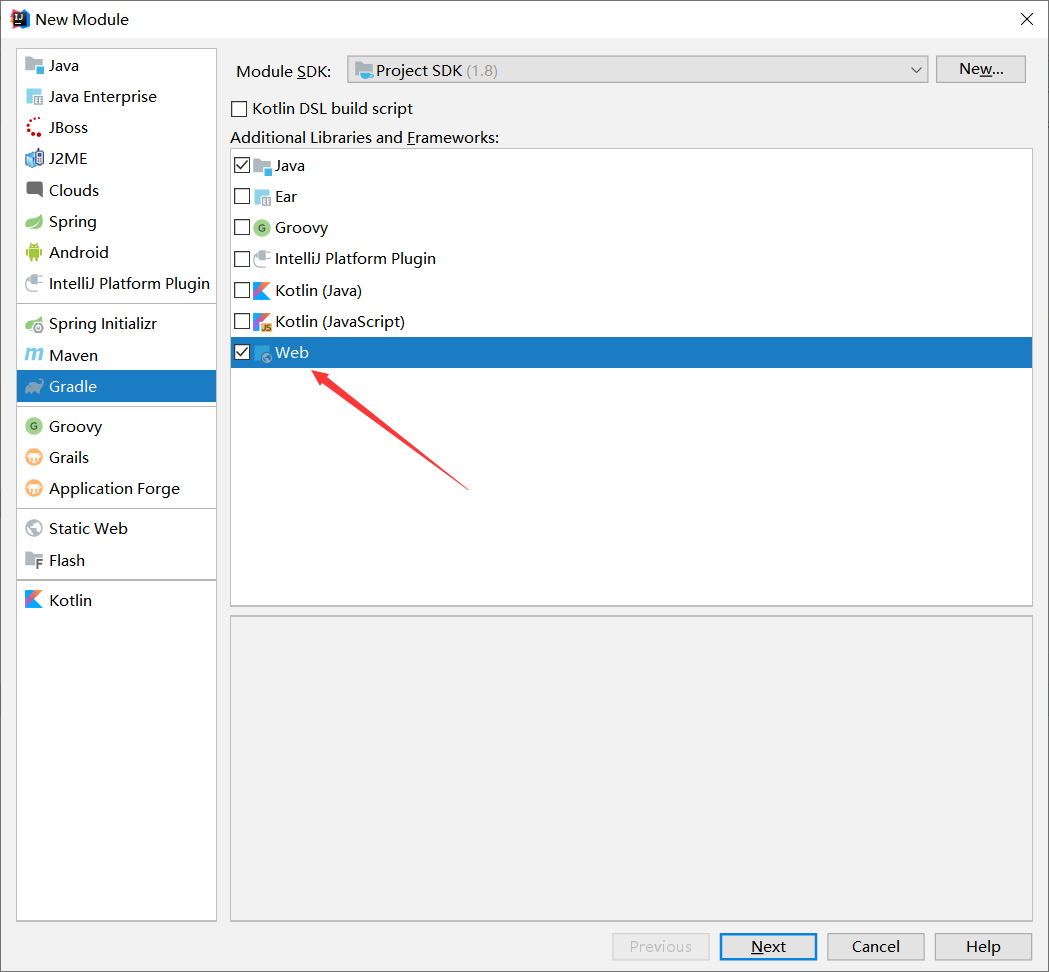1049x972 pixels.
Task: Click the Kotlin (Java) framework icon
Action: 263,290
